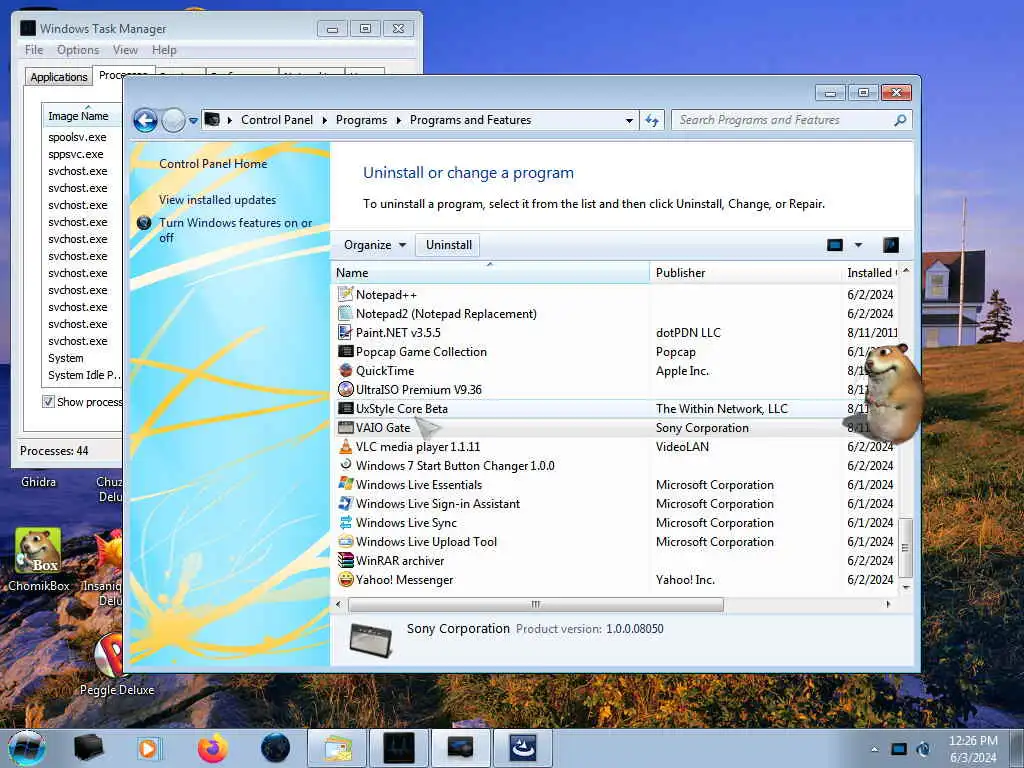Screen dimensions: 1024x768
Task: Sort list by Name column header
Action: pyautogui.click(x=491, y=273)
